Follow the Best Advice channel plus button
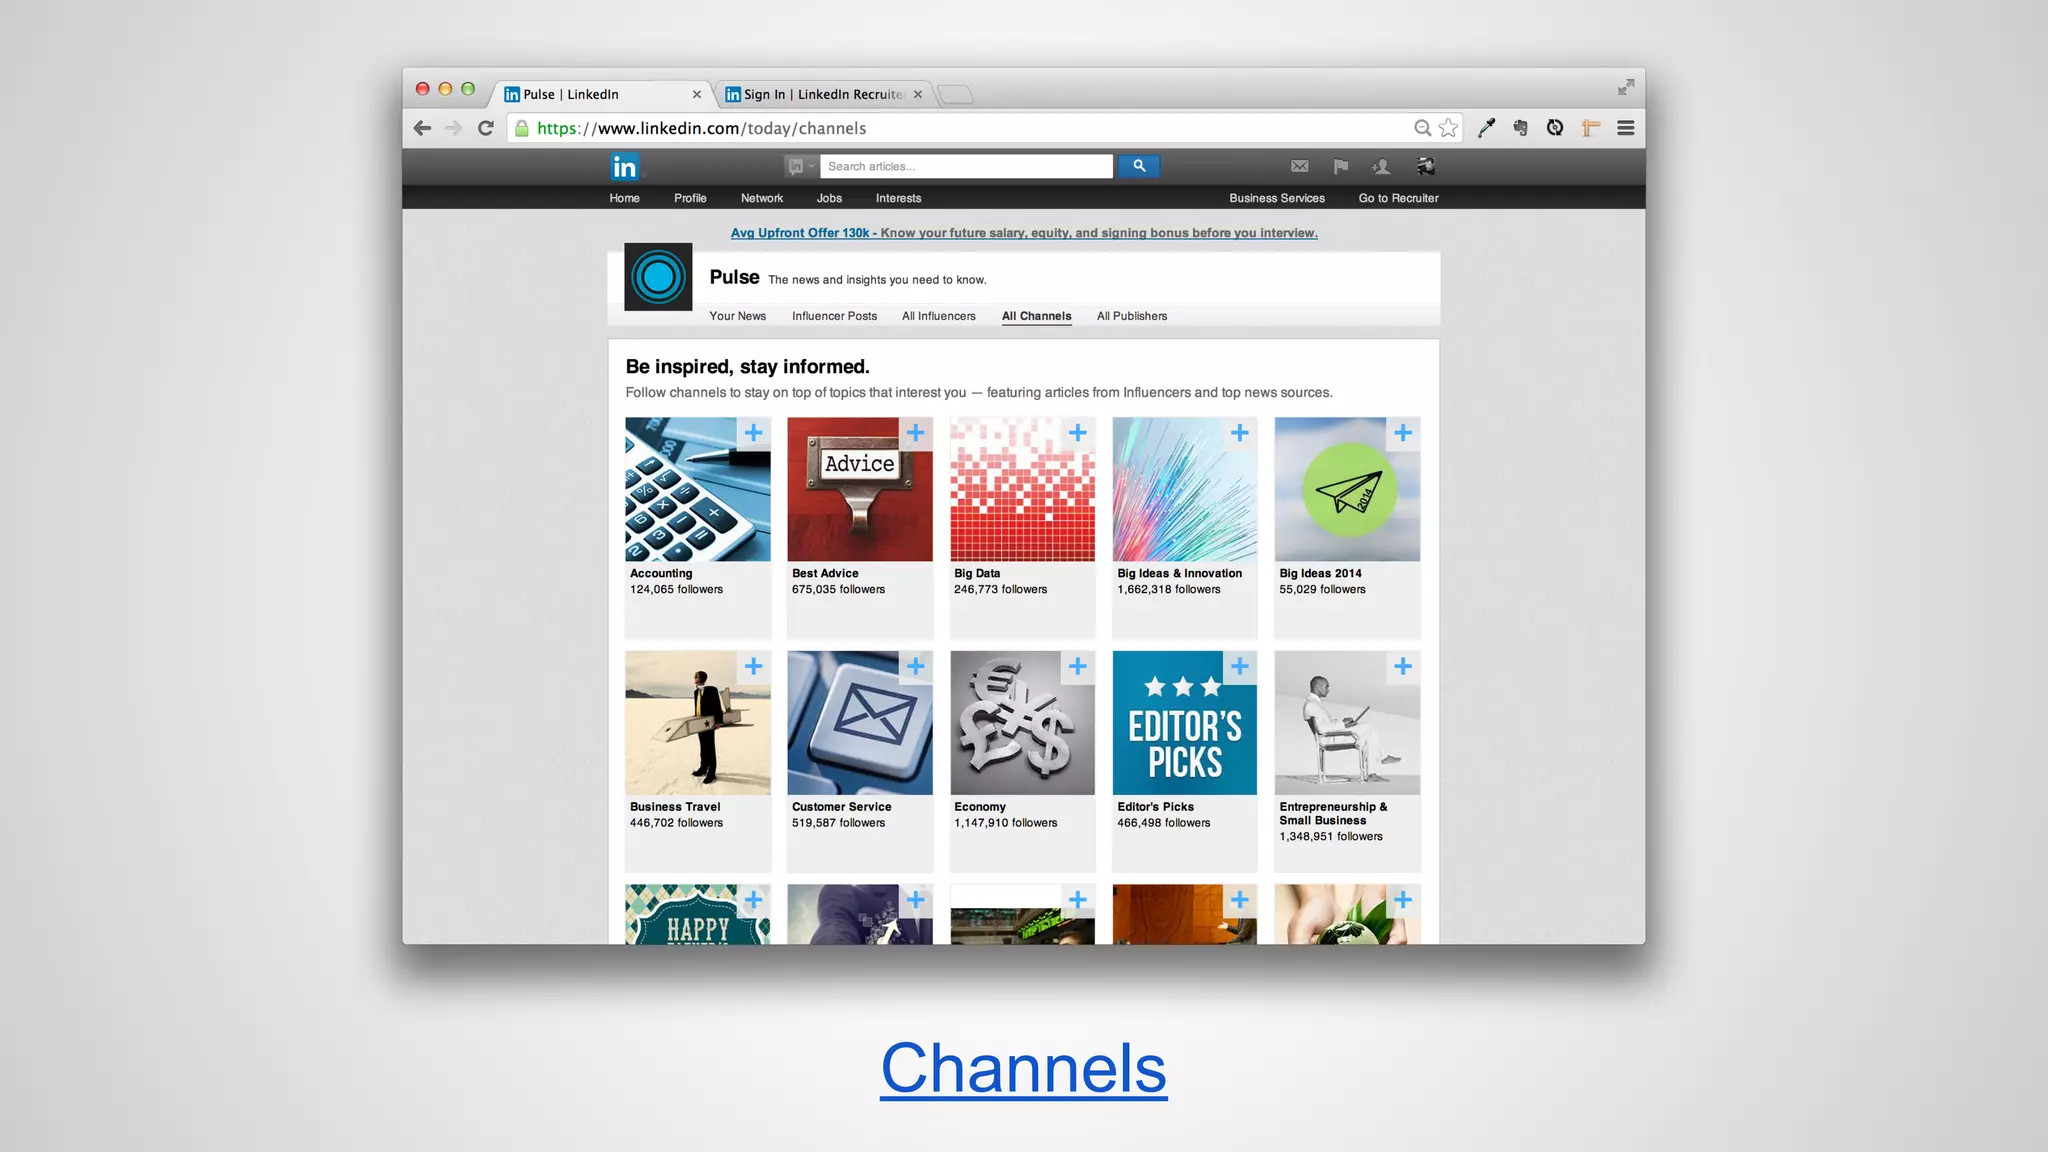 (x=916, y=433)
